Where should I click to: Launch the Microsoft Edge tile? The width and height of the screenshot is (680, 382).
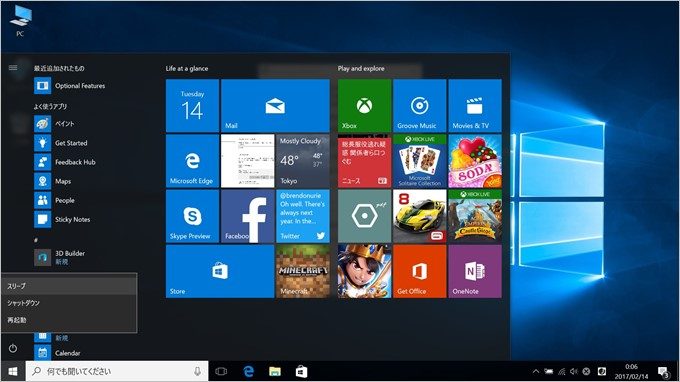point(192,161)
